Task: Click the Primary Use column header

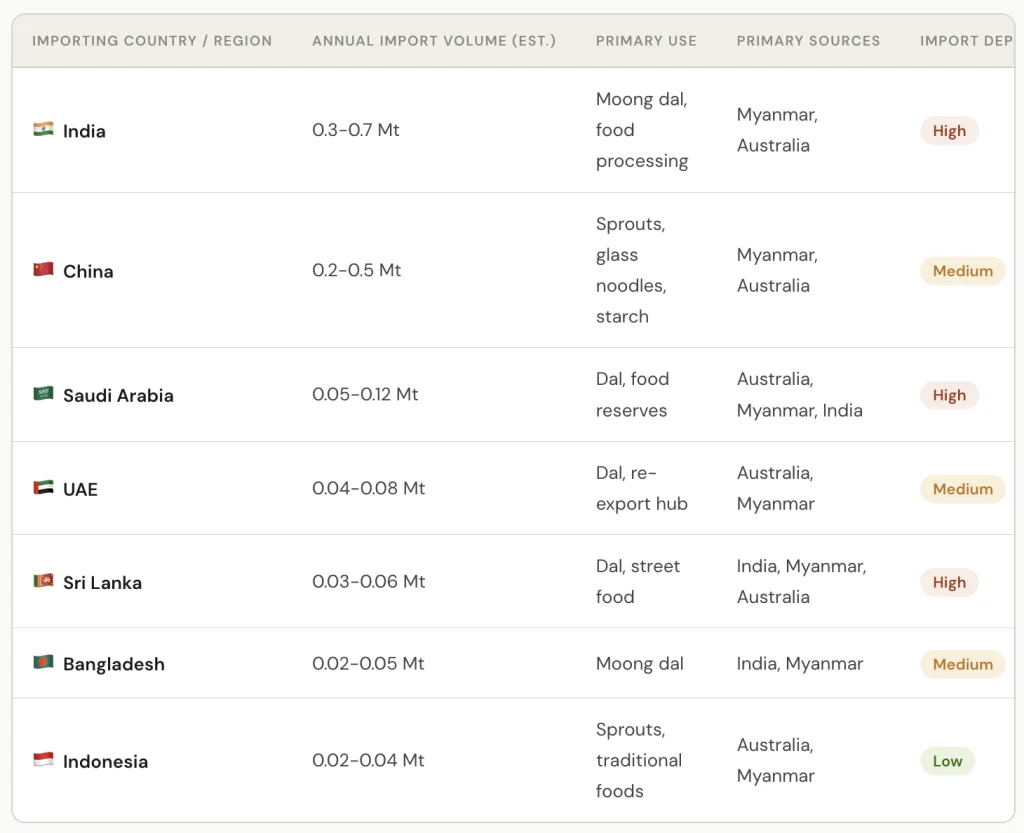Action: (646, 40)
